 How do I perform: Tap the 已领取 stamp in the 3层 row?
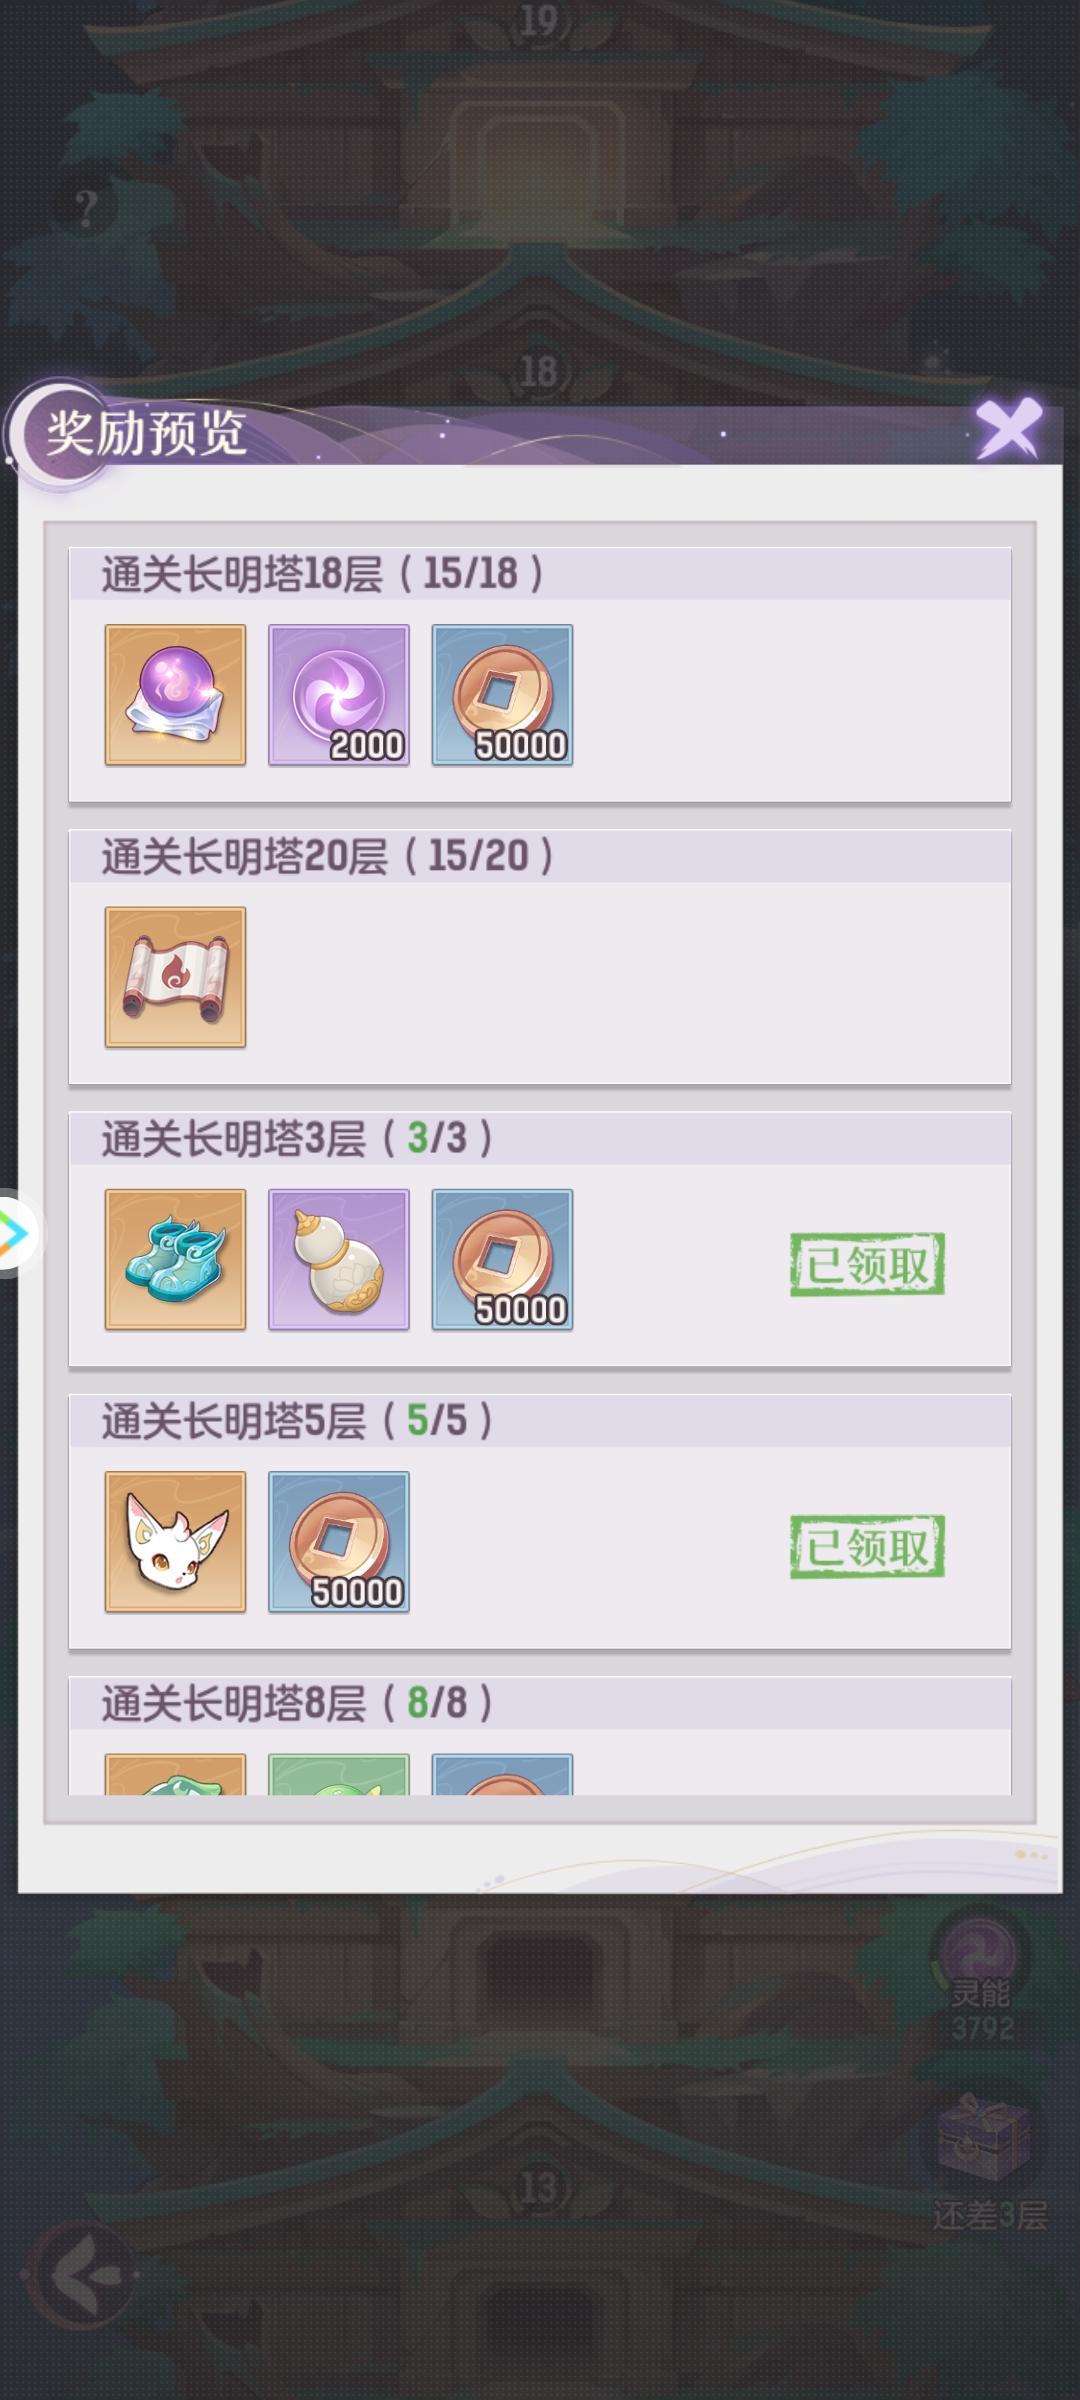867,1265
